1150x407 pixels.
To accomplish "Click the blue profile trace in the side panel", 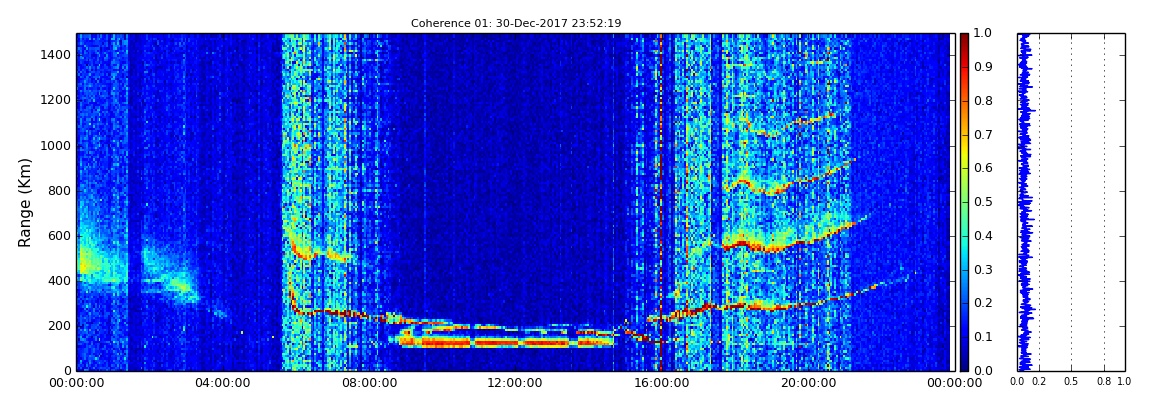I will tap(1025, 202).
